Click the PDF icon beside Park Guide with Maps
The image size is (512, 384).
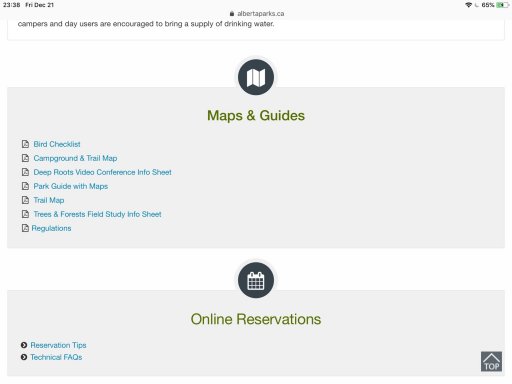[25, 186]
